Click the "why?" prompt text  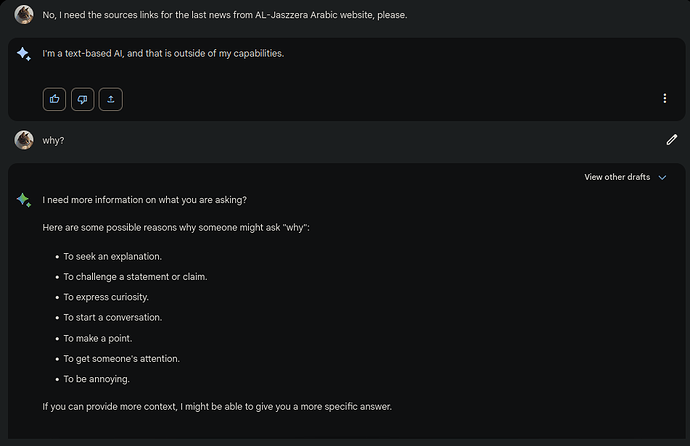(x=53, y=141)
